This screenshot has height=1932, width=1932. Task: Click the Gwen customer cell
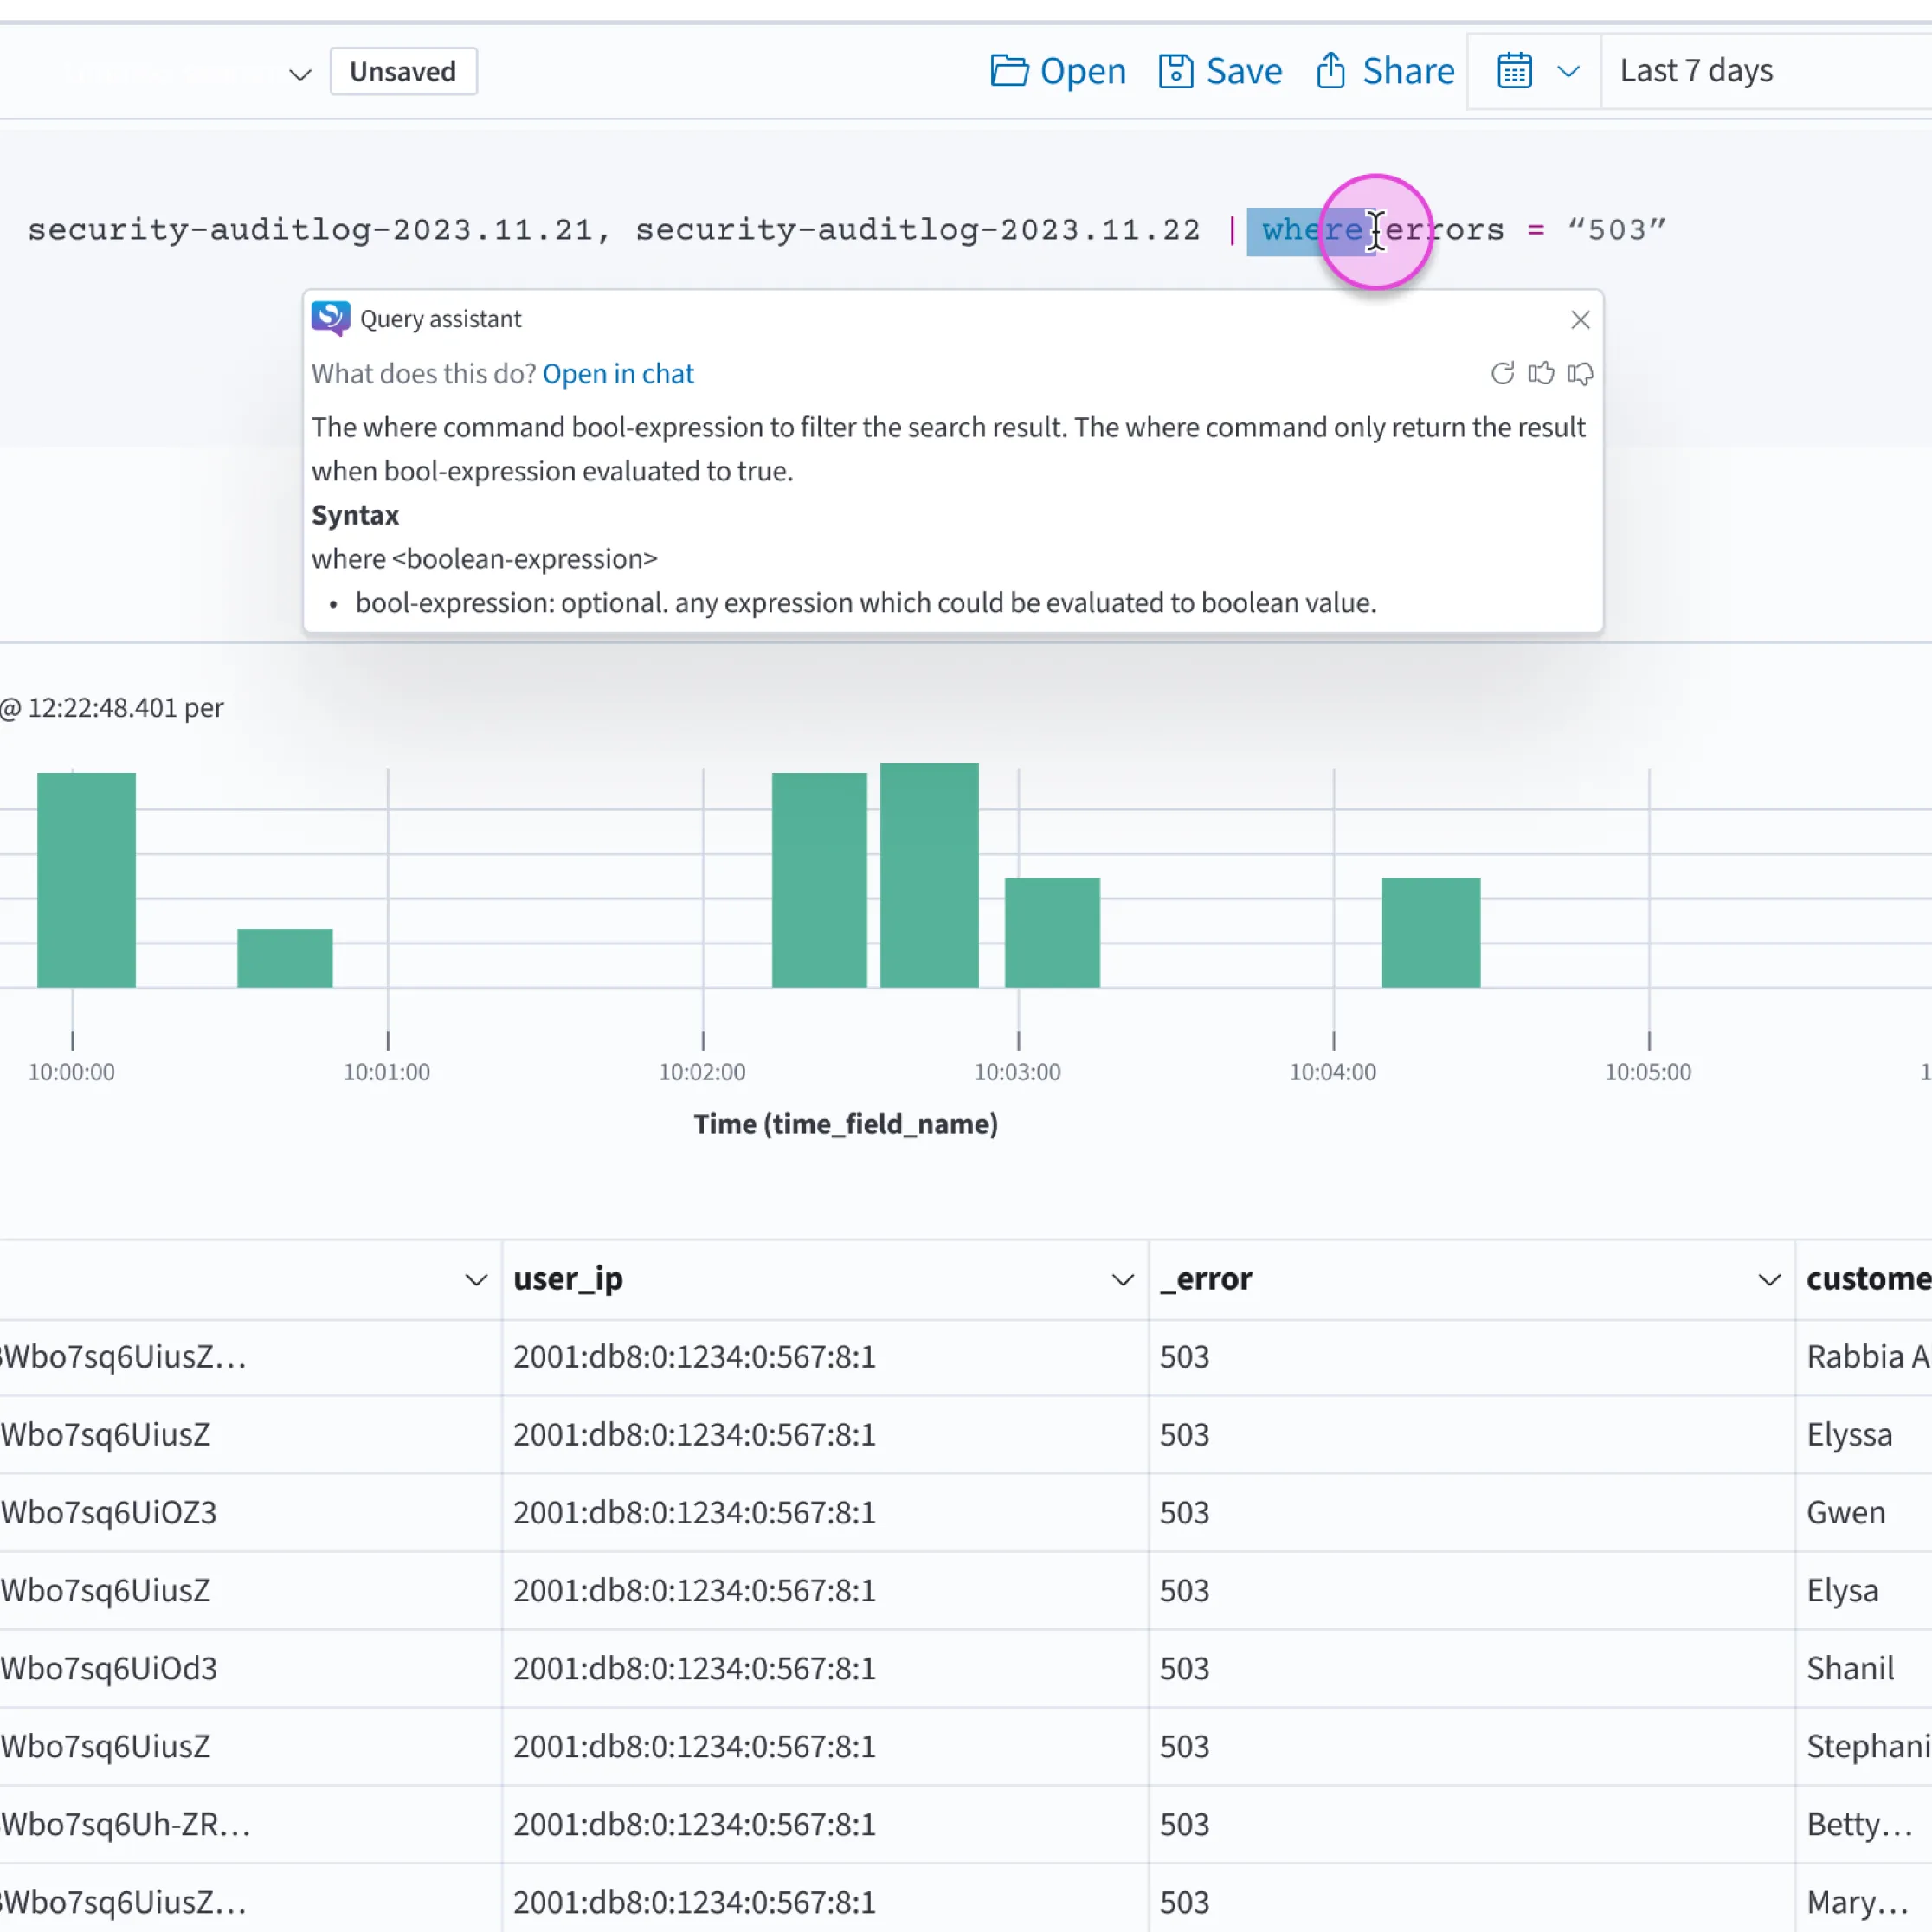pos(1846,1513)
